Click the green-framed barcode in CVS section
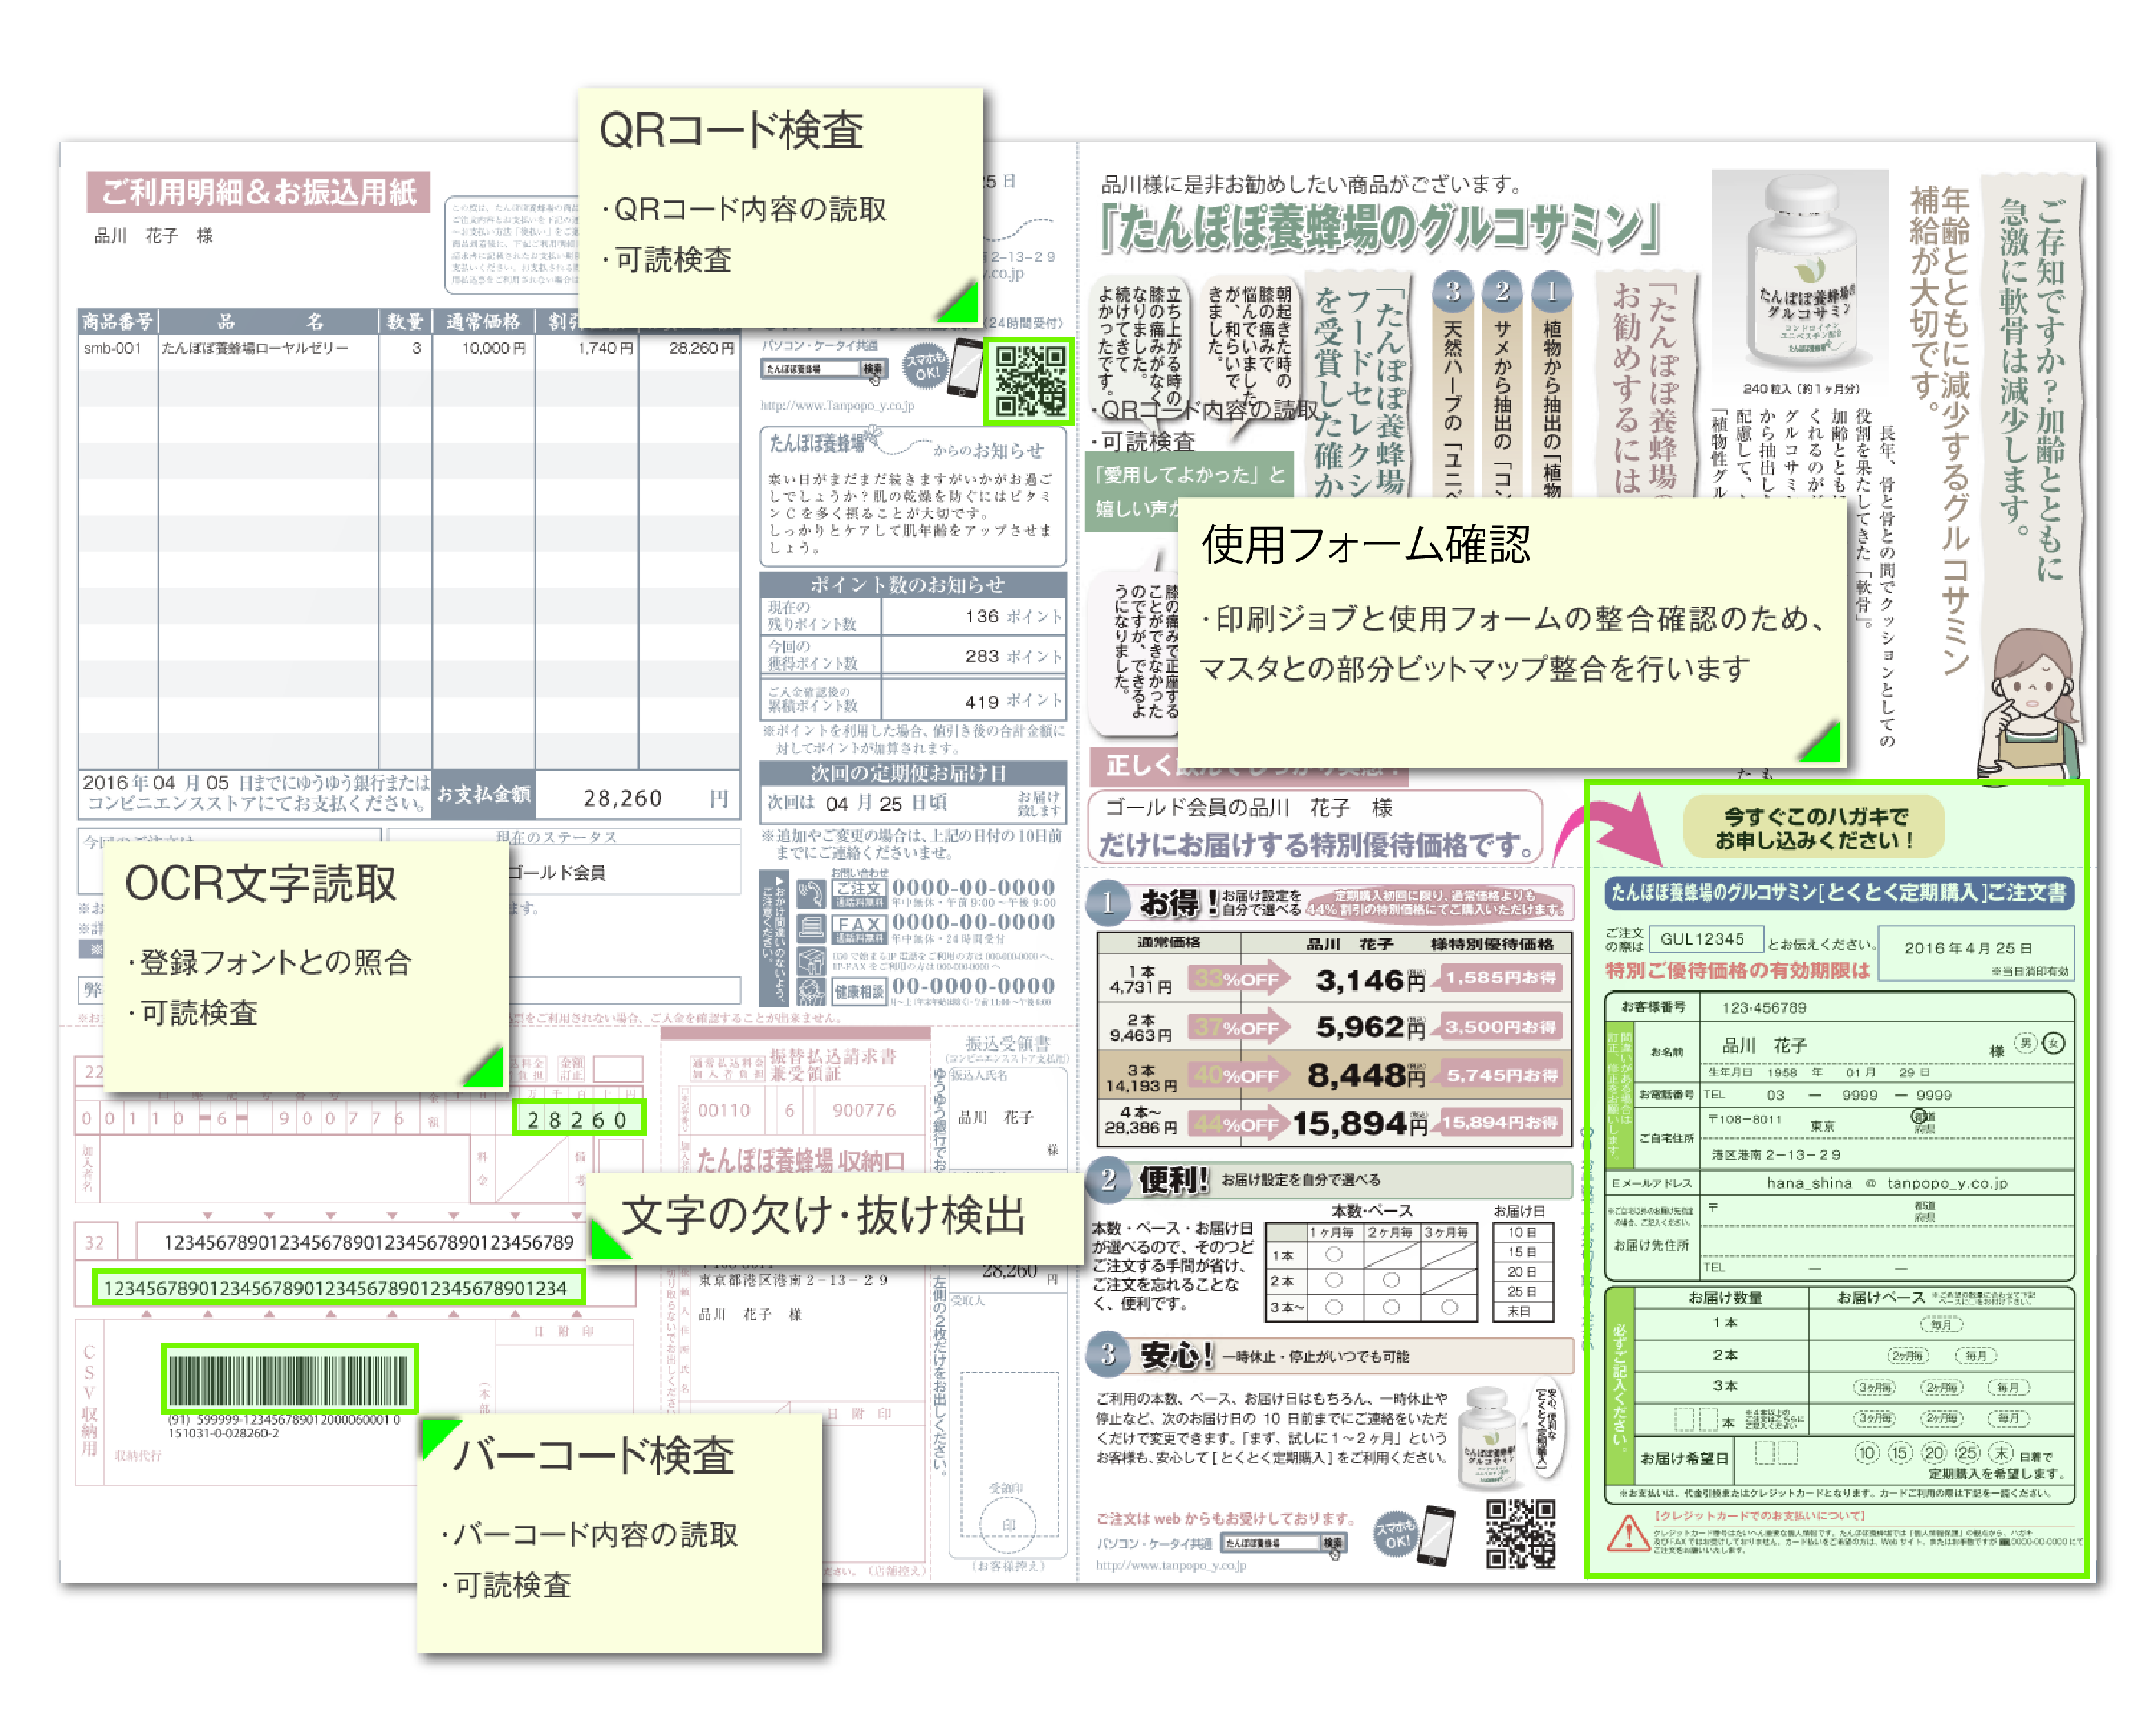The height and width of the screenshot is (1725, 2156). point(289,1378)
